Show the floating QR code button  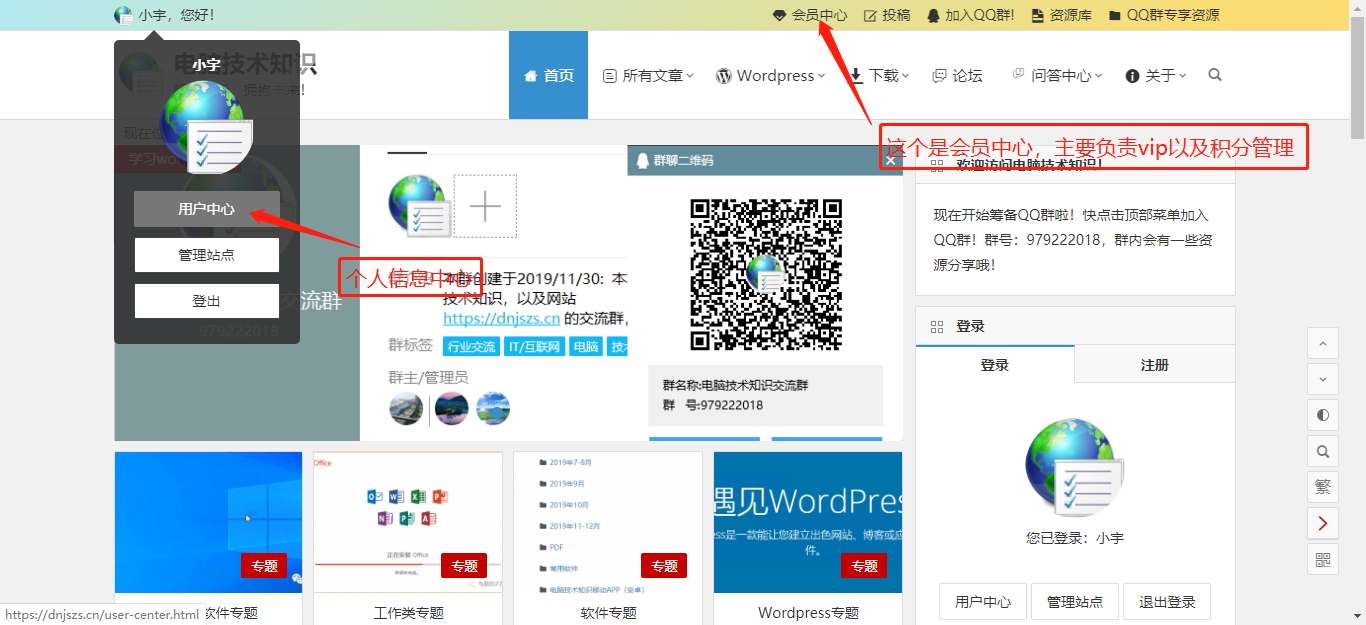pos(1323,559)
